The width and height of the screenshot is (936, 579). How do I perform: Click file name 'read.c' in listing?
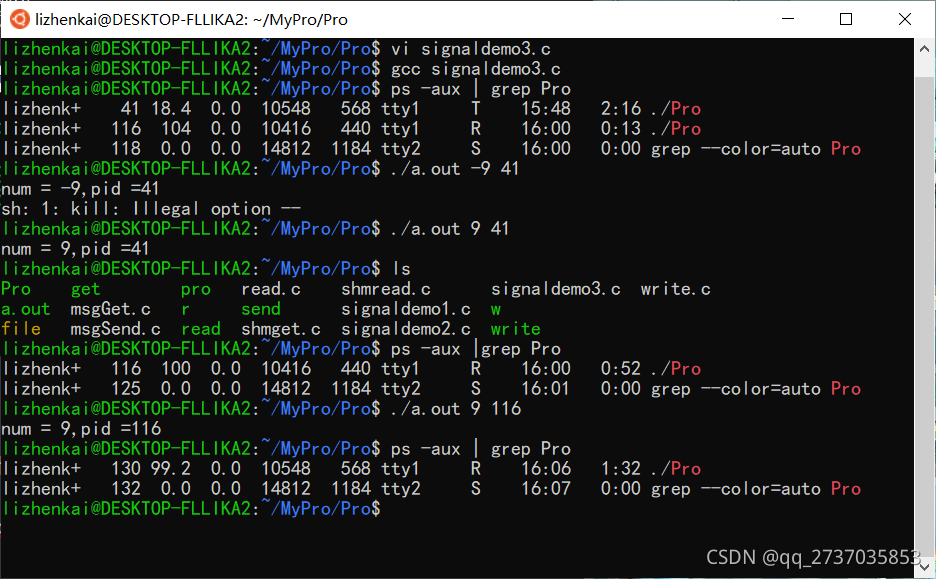coord(271,289)
